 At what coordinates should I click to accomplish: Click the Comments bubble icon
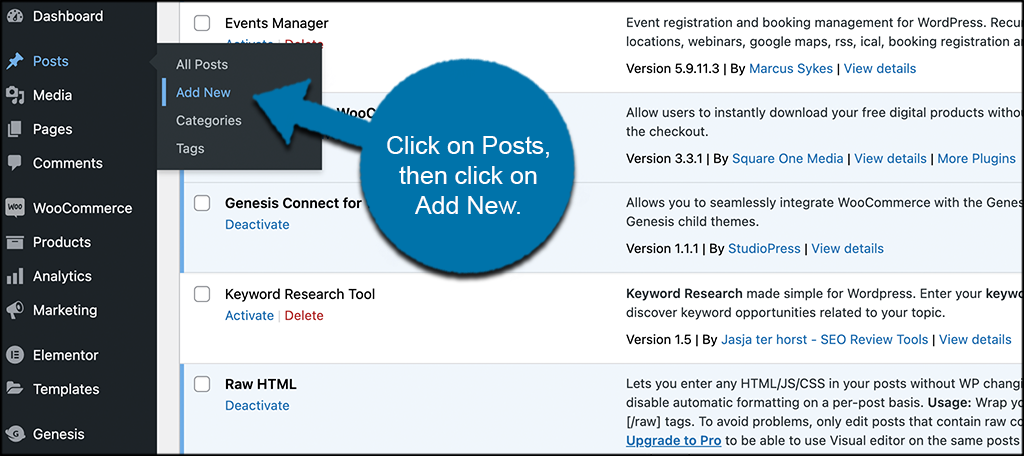tap(15, 163)
